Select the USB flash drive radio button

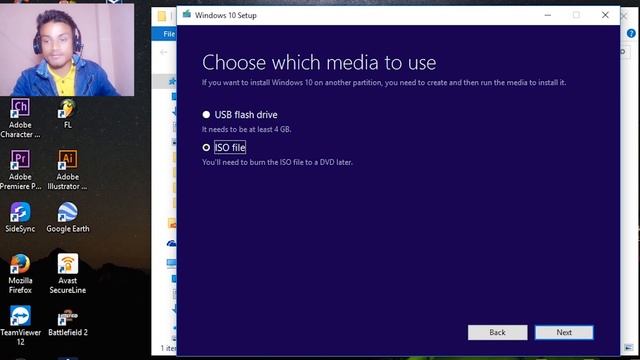[x=206, y=115]
